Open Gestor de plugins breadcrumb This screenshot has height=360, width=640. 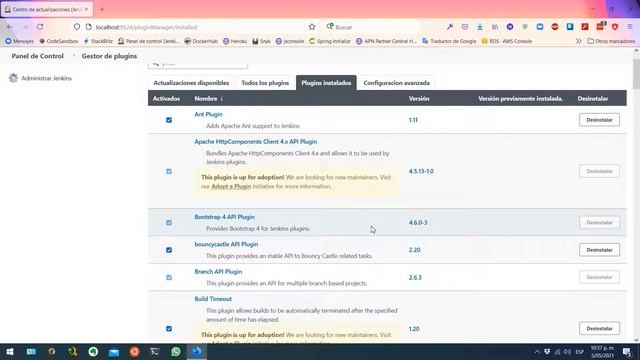109,56
